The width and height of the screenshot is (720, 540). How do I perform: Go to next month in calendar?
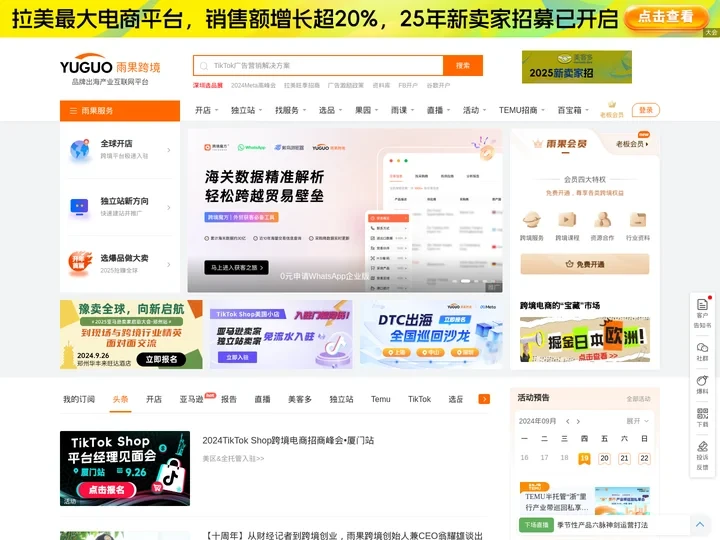(578, 421)
